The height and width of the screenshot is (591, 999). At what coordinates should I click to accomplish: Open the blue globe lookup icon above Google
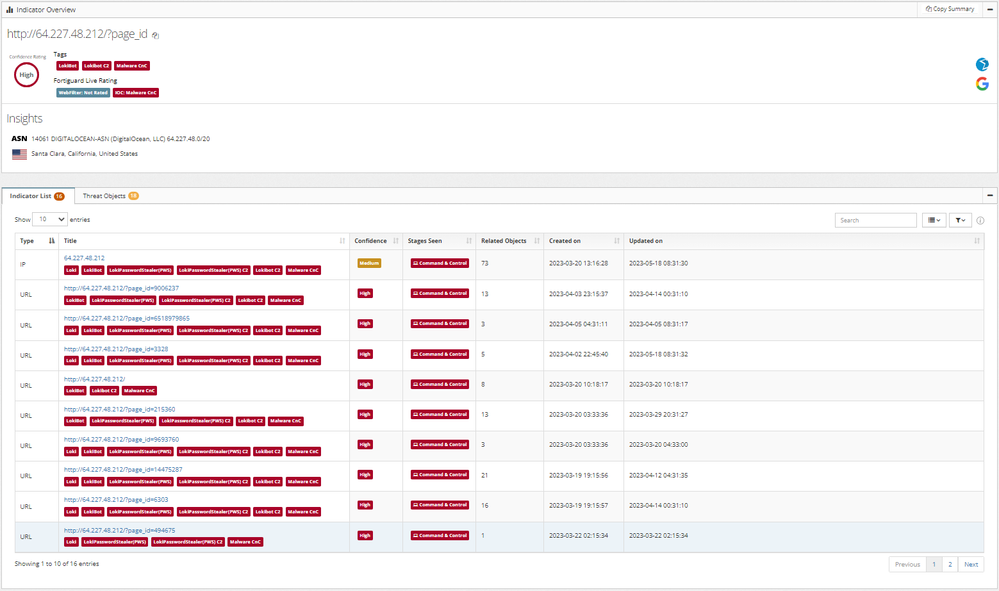[x=982, y=64]
